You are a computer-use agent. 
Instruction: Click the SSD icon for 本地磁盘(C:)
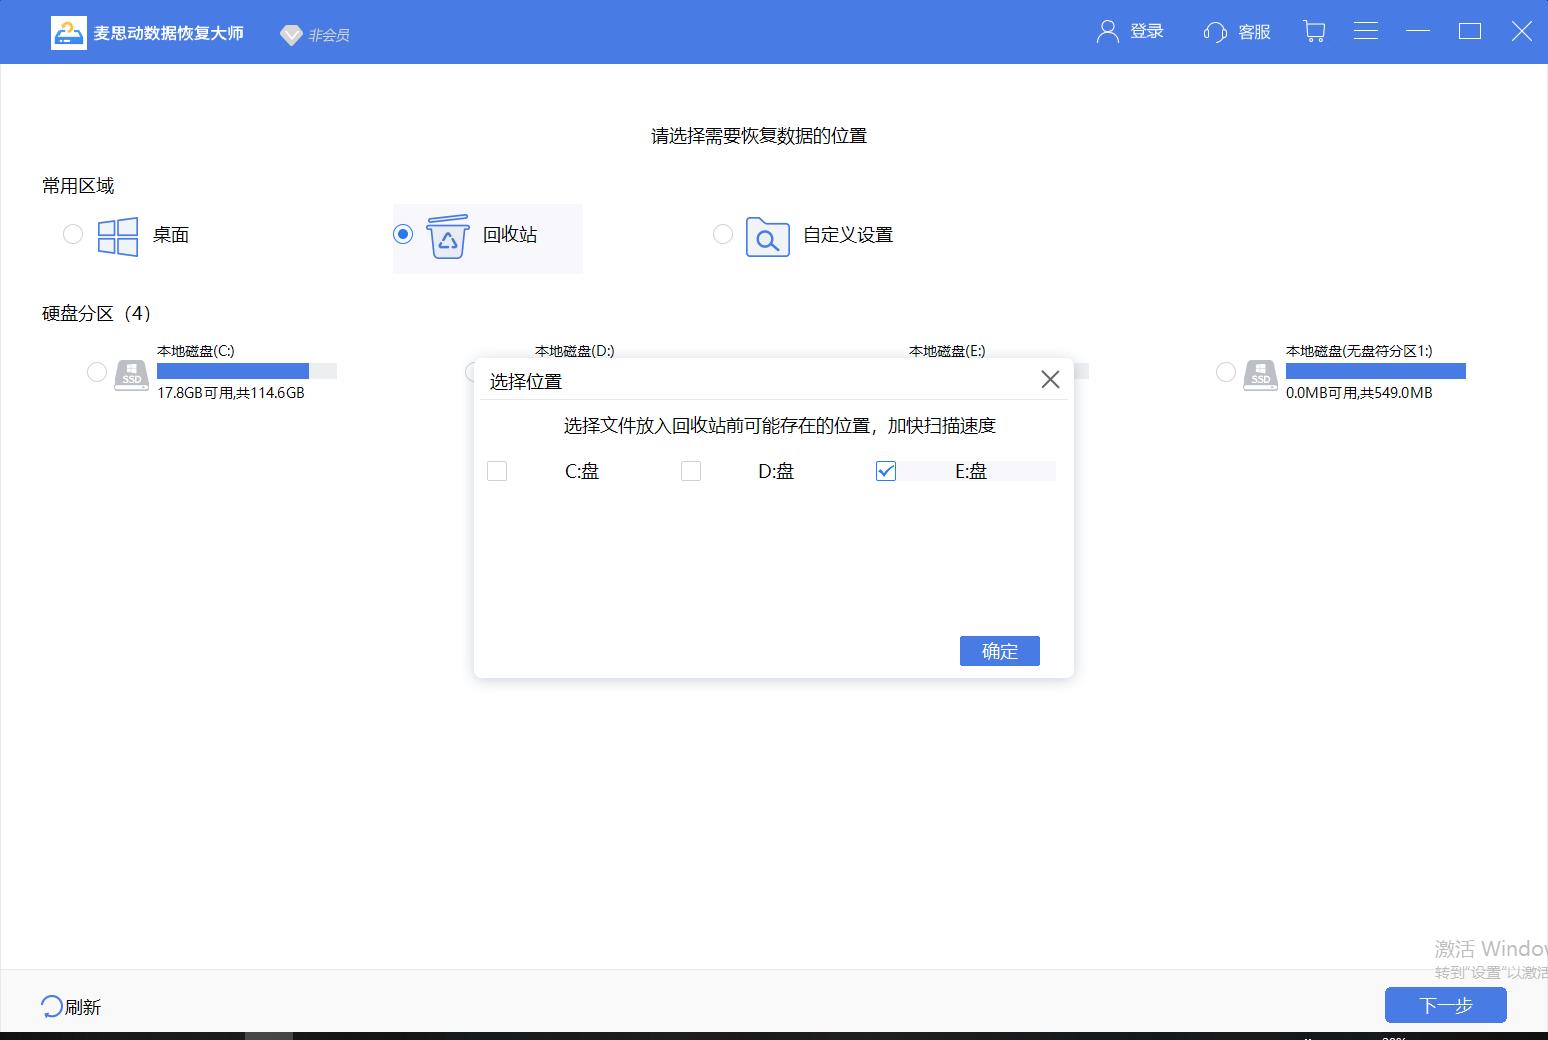[x=130, y=372]
